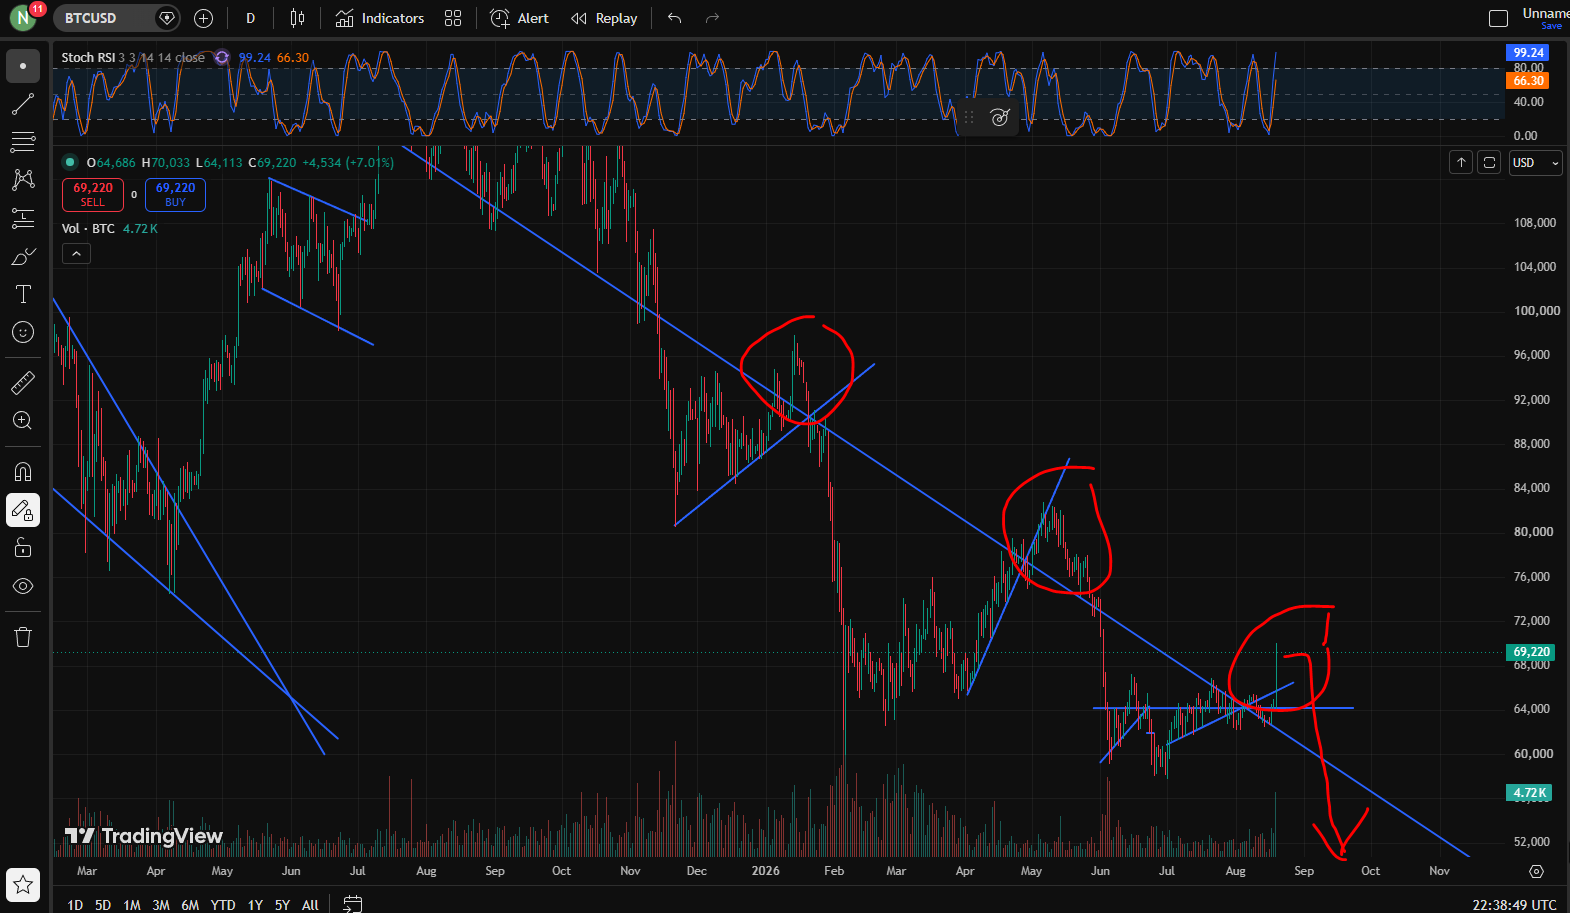Add a symbol with the plus icon
The width and height of the screenshot is (1570, 913).
[203, 18]
